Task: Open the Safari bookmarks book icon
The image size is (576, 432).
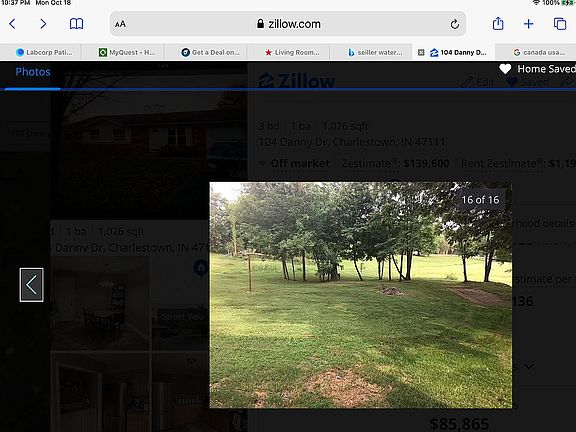Action: pyautogui.click(x=76, y=24)
